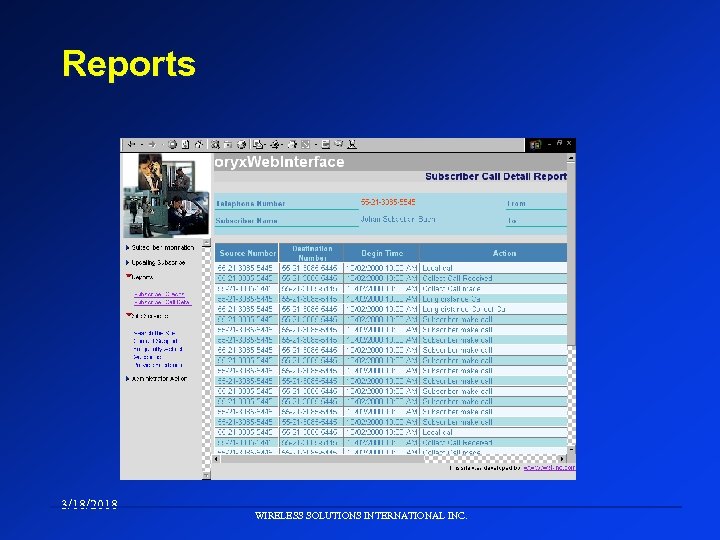Open the History globe icon
Viewport: 720px width, 540px height.
(242, 145)
